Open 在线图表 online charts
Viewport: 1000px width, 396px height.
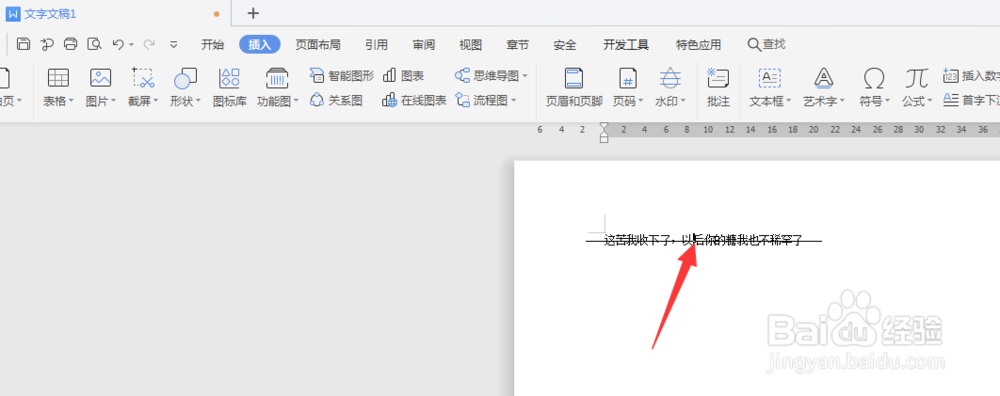point(414,100)
